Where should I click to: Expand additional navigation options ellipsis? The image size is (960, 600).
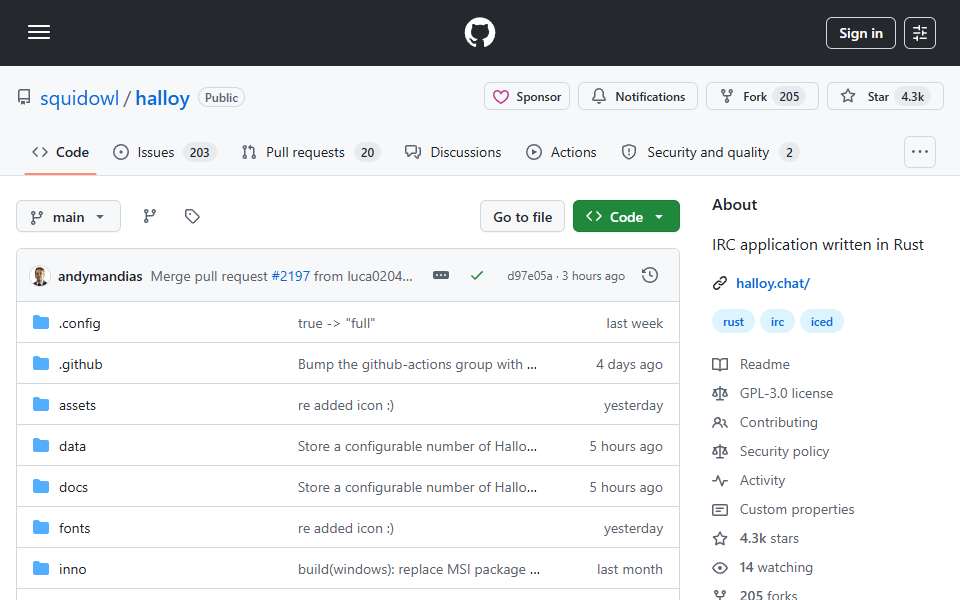pos(920,152)
